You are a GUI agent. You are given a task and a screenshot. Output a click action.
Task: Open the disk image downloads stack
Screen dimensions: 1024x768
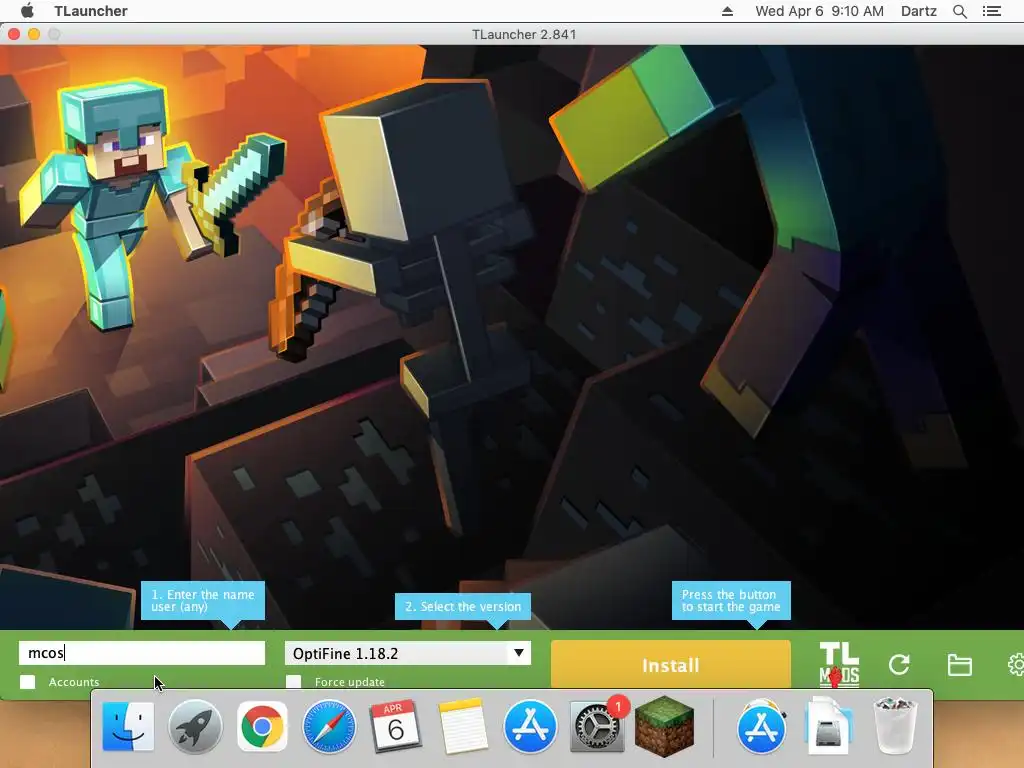pyautogui.click(x=829, y=726)
